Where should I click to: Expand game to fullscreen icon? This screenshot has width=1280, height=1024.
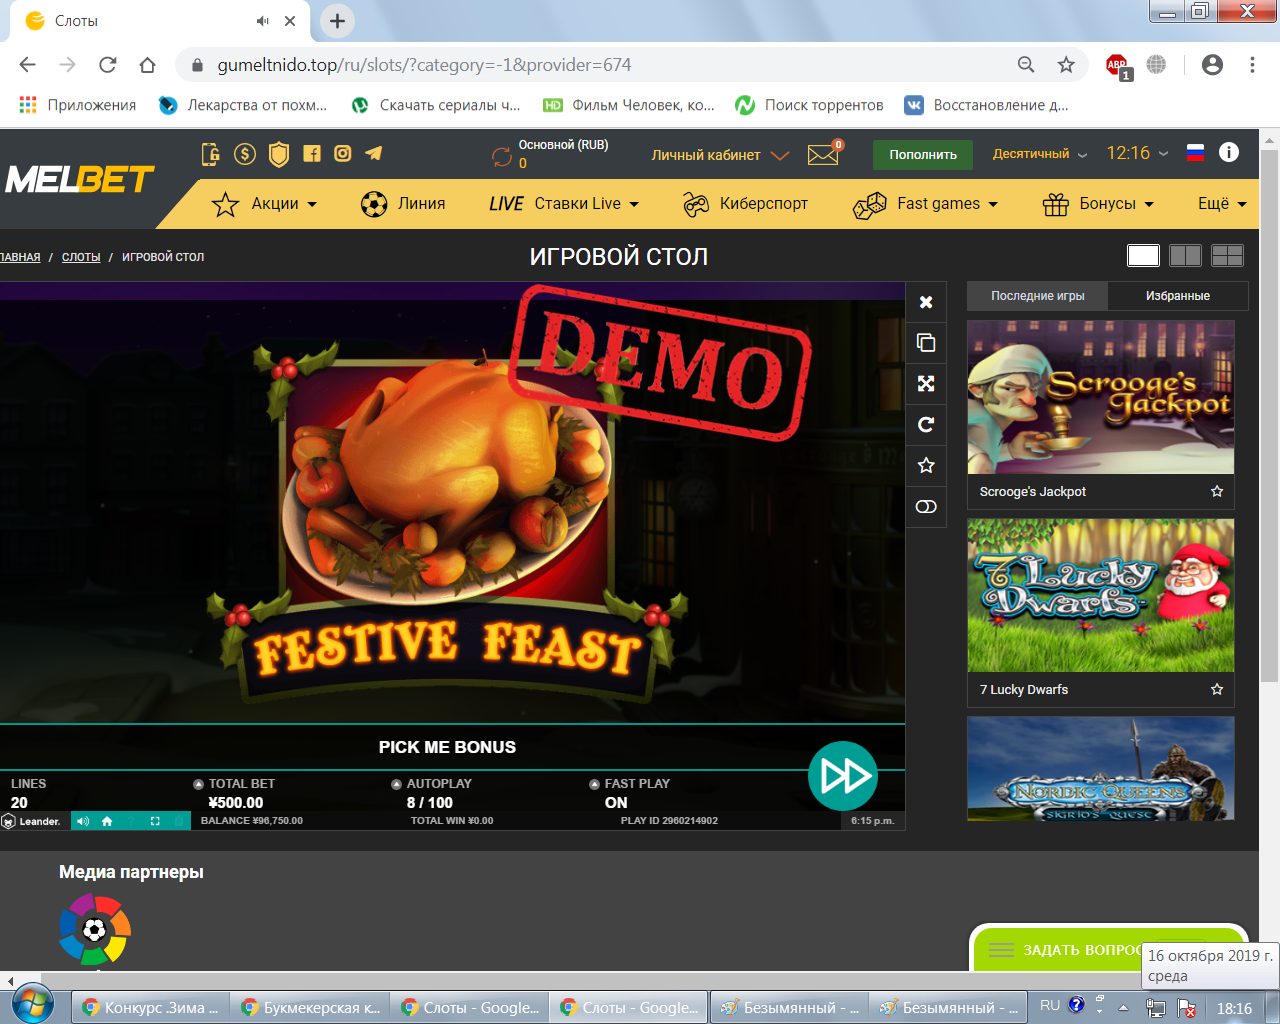[926, 383]
